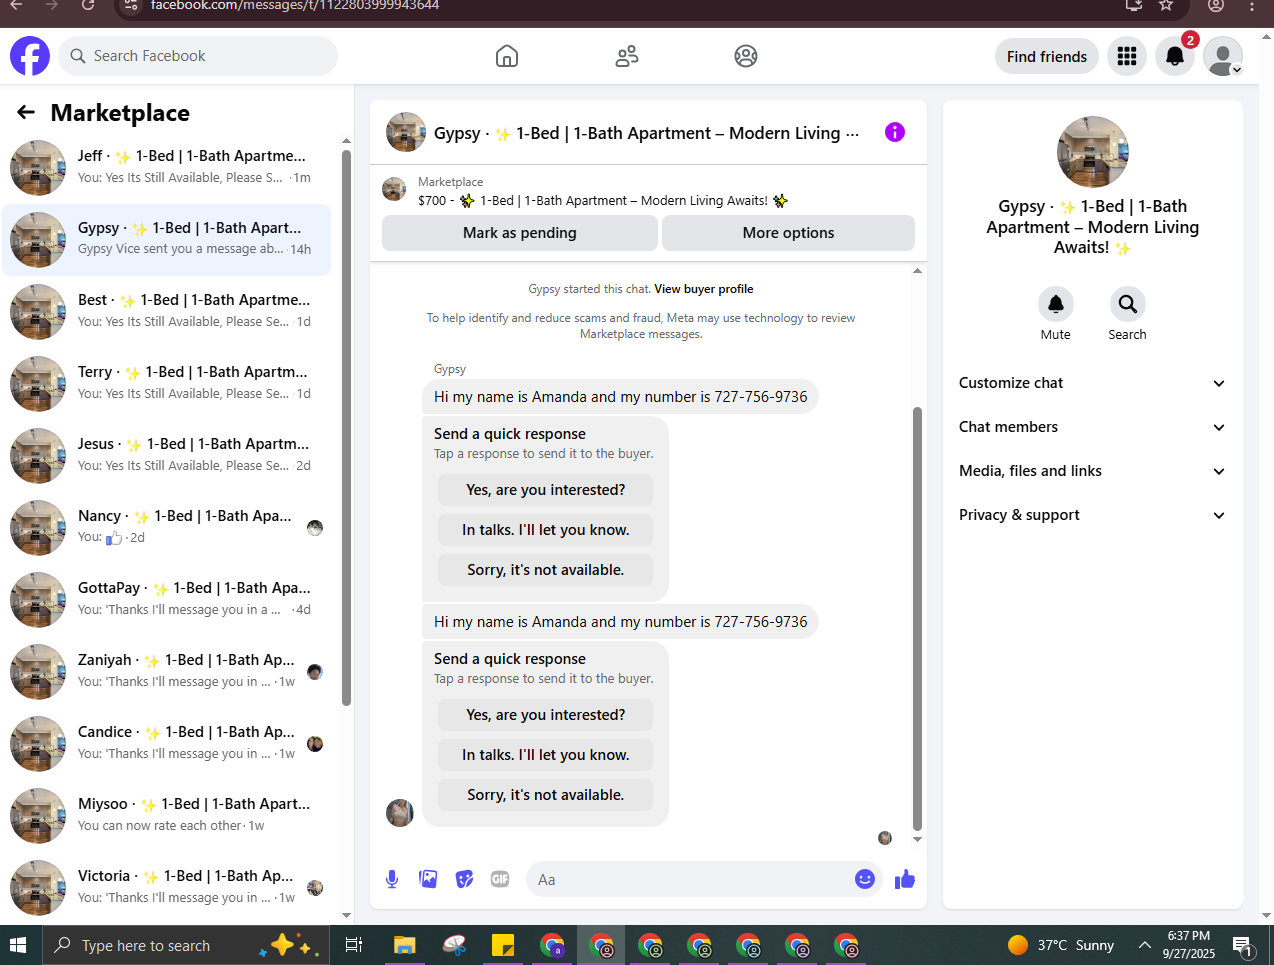
Task: Expand Media, files and links section
Action: tap(1092, 471)
